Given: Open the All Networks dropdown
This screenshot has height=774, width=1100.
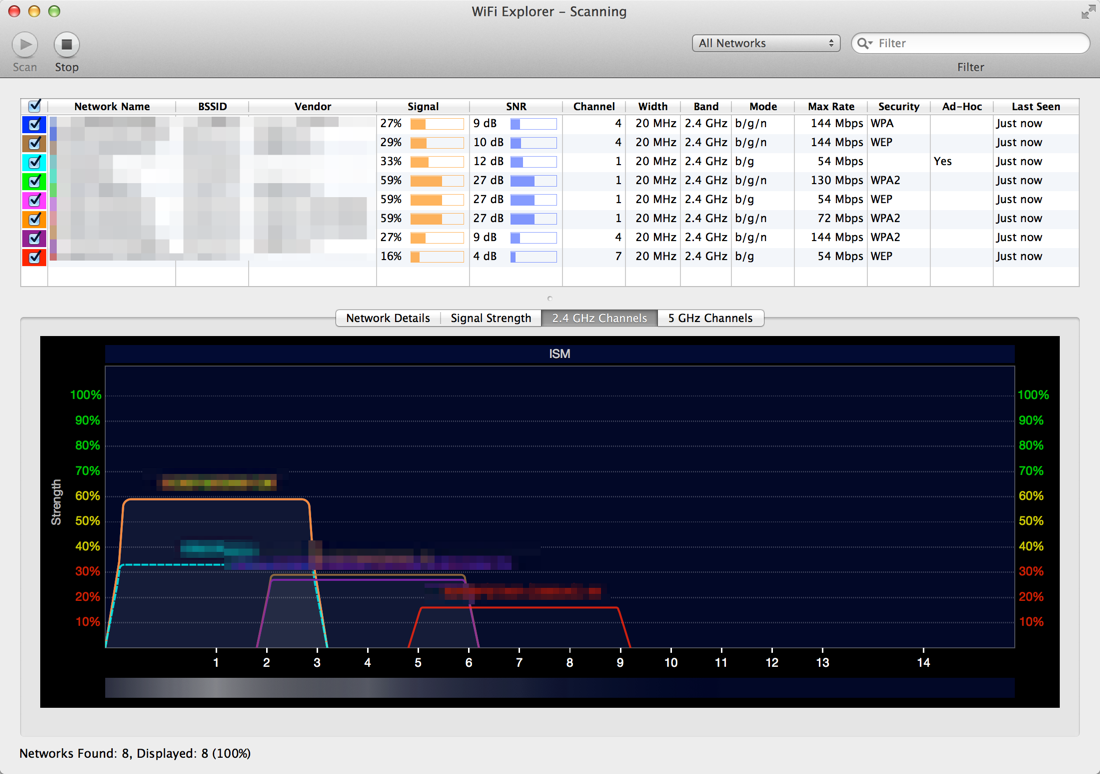Looking at the screenshot, I should click(766, 44).
